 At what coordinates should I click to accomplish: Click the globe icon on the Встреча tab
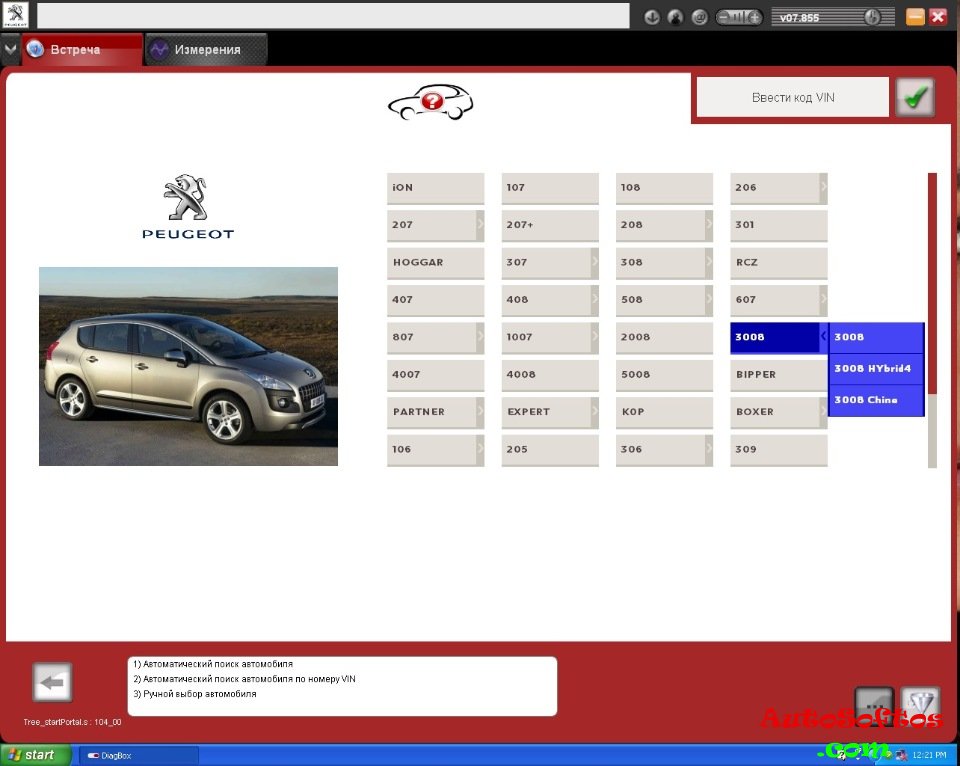(x=35, y=49)
